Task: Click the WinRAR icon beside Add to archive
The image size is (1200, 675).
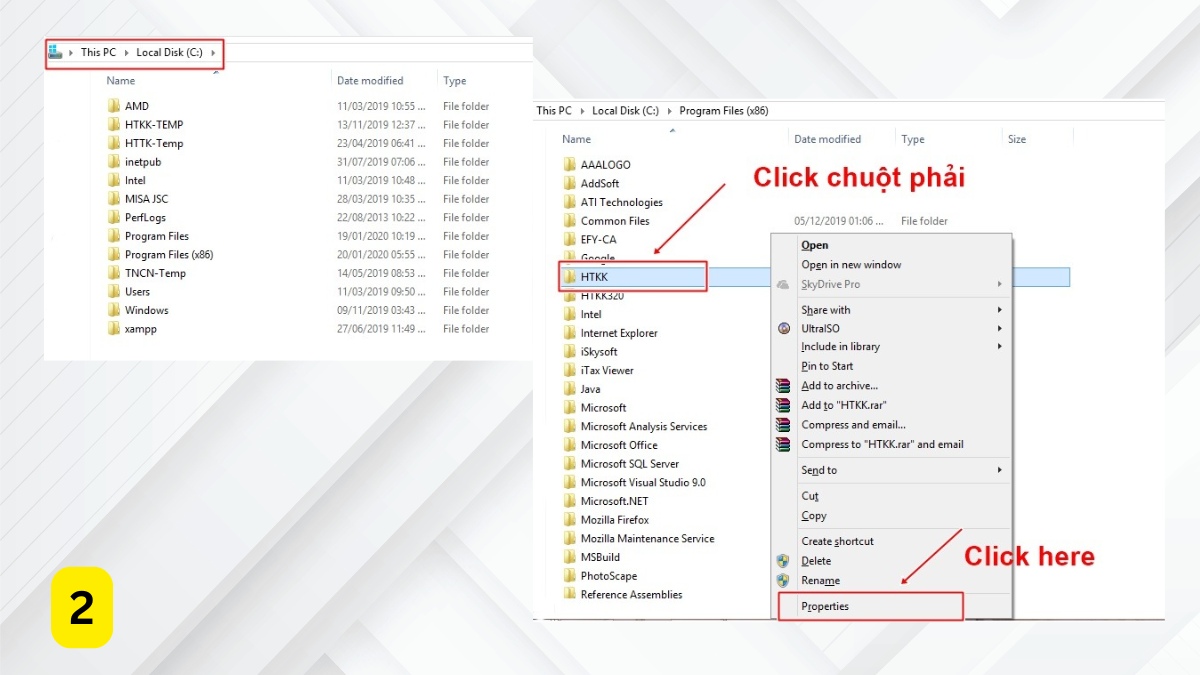Action: pyautogui.click(x=784, y=385)
